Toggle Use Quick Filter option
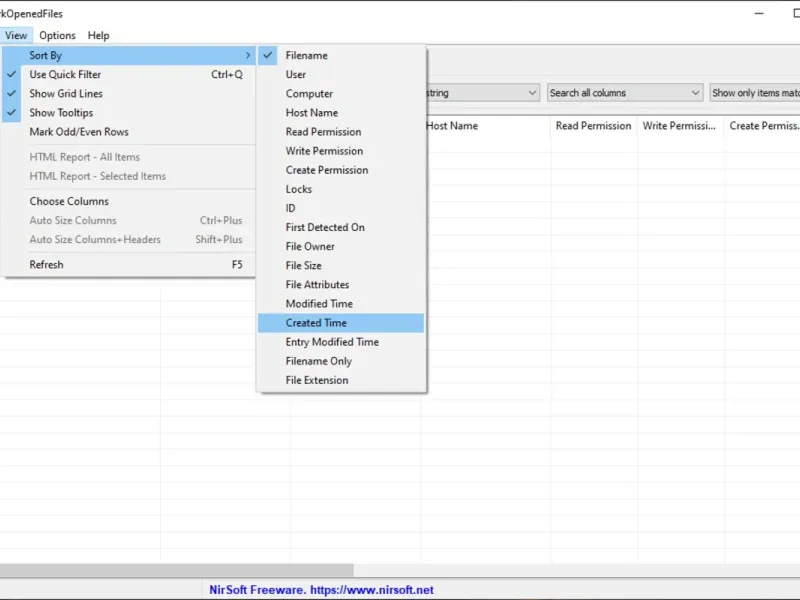800x600 pixels. pyautogui.click(x=129, y=74)
